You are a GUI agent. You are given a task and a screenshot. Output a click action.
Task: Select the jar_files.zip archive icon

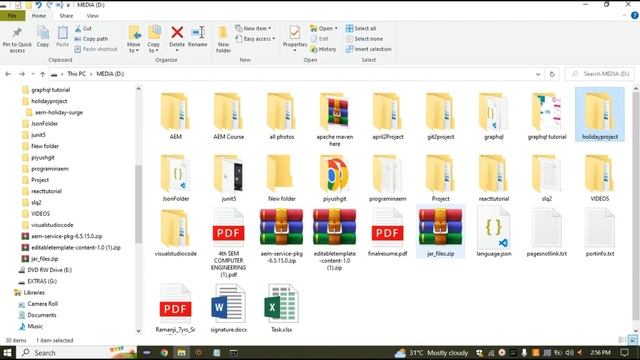click(440, 227)
